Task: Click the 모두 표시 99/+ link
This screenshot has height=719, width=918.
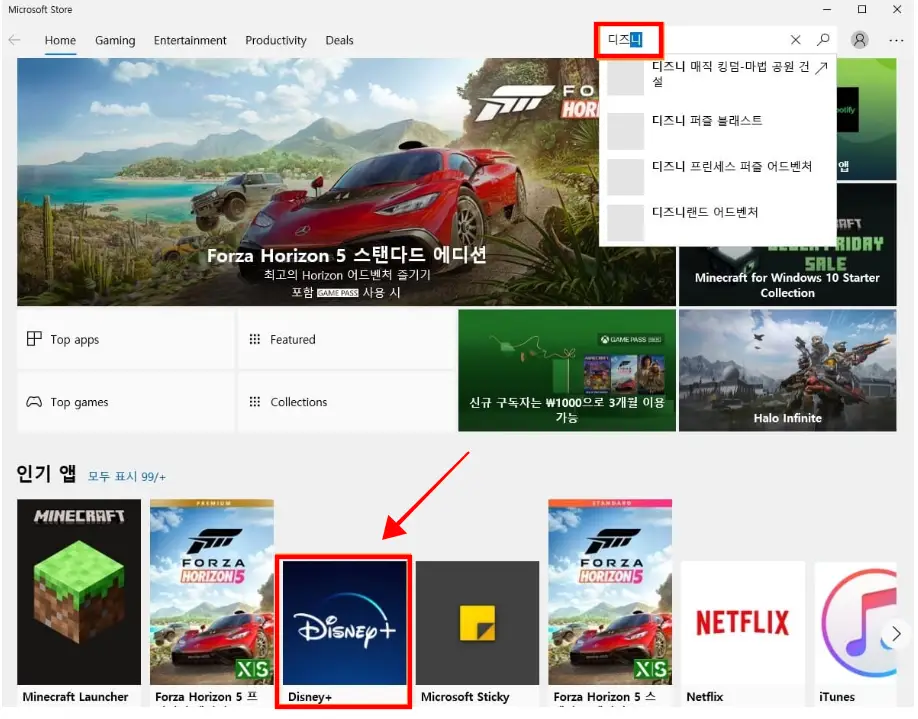Action: pyautogui.click(x=127, y=476)
